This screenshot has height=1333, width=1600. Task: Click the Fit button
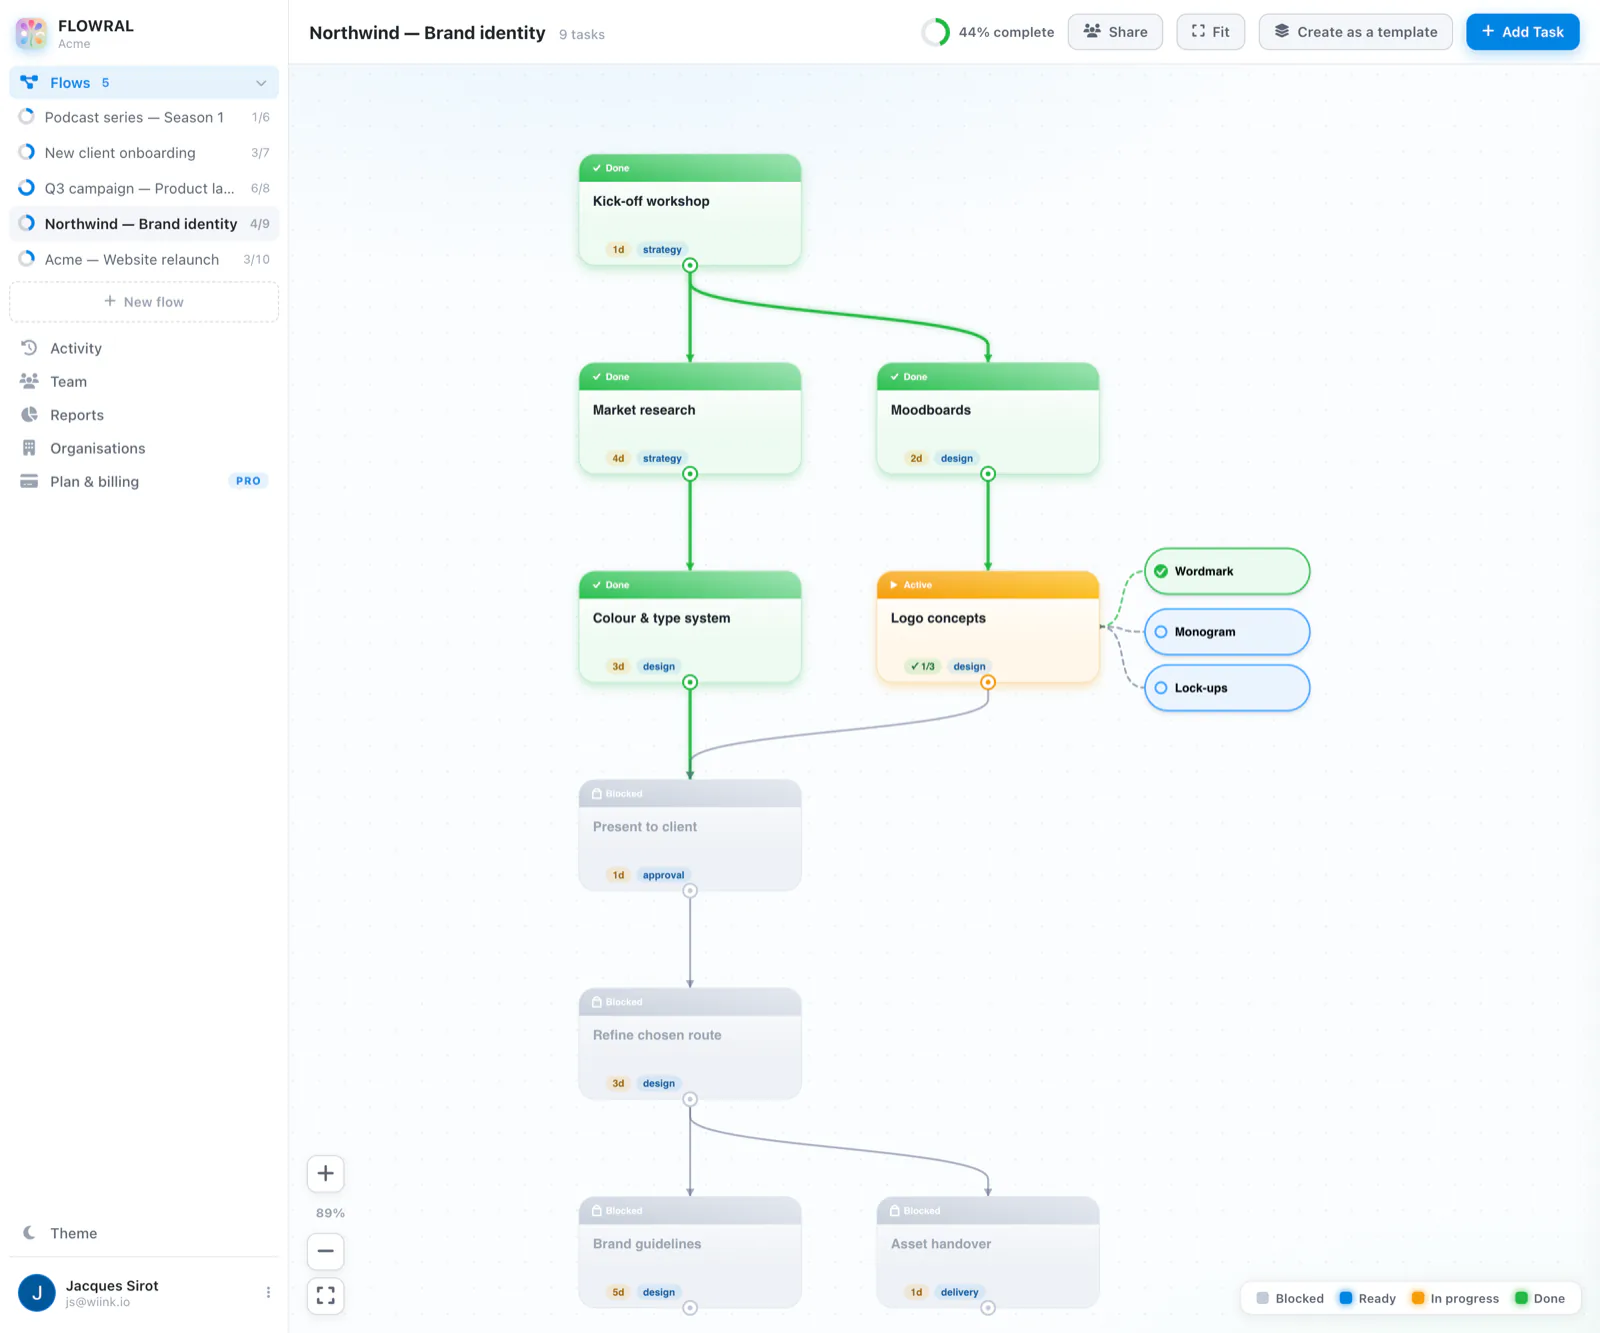[x=1210, y=32]
